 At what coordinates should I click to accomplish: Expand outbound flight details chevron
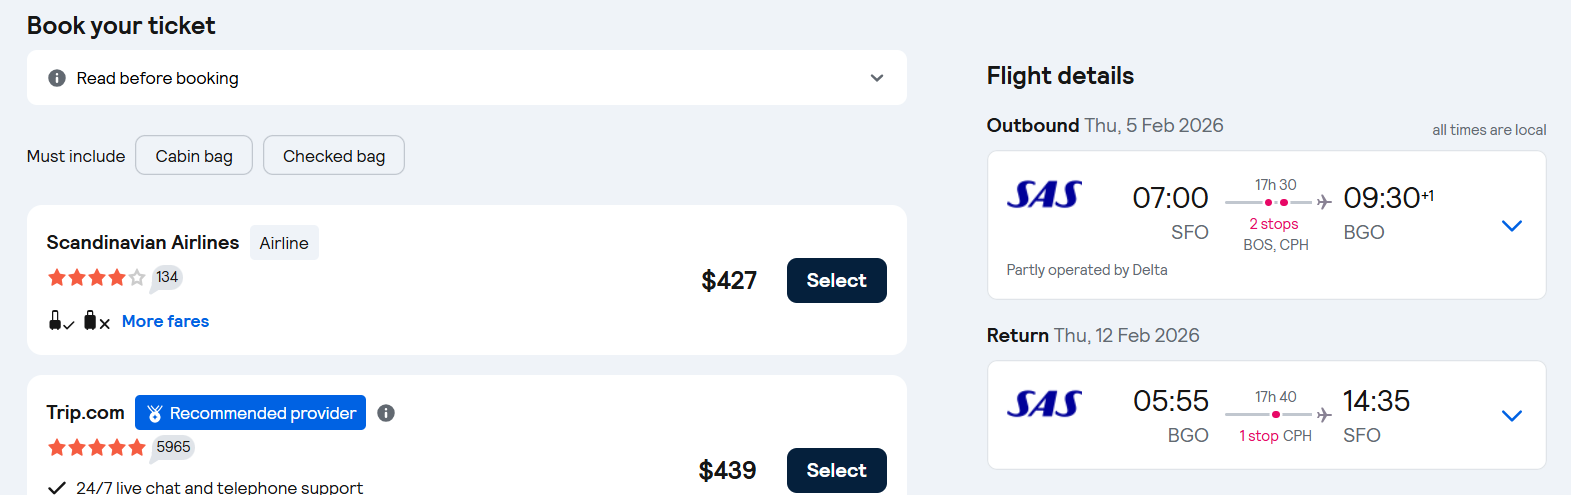click(1512, 226)
